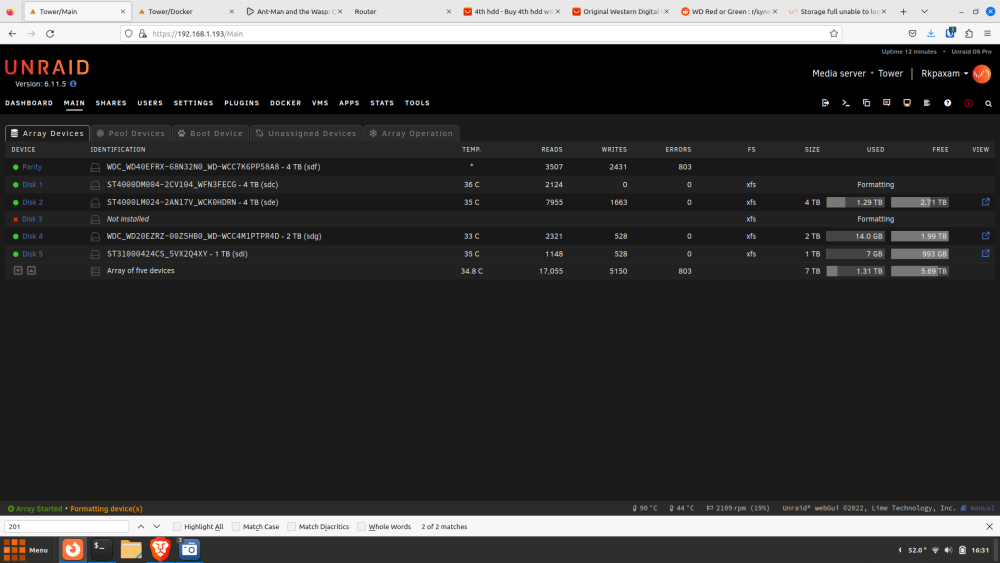Open the system log icon
The image size is (1000, 563).
pyautogui.click(x=927, y=103)
